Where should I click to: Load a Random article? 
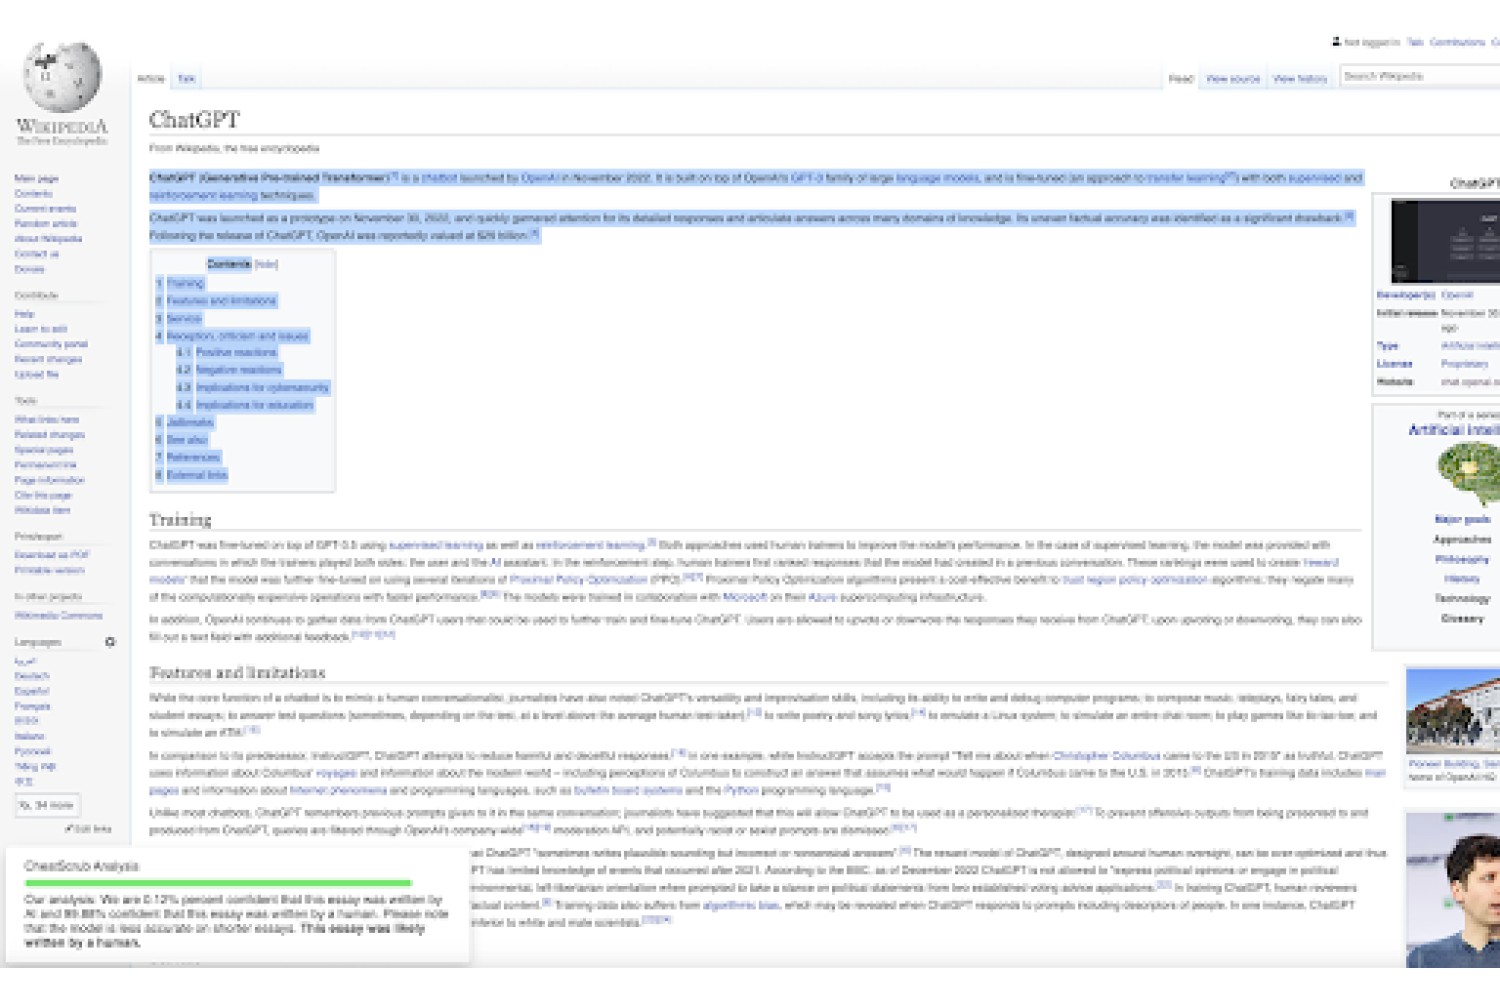pyautogui.click(x=46, y=223)
